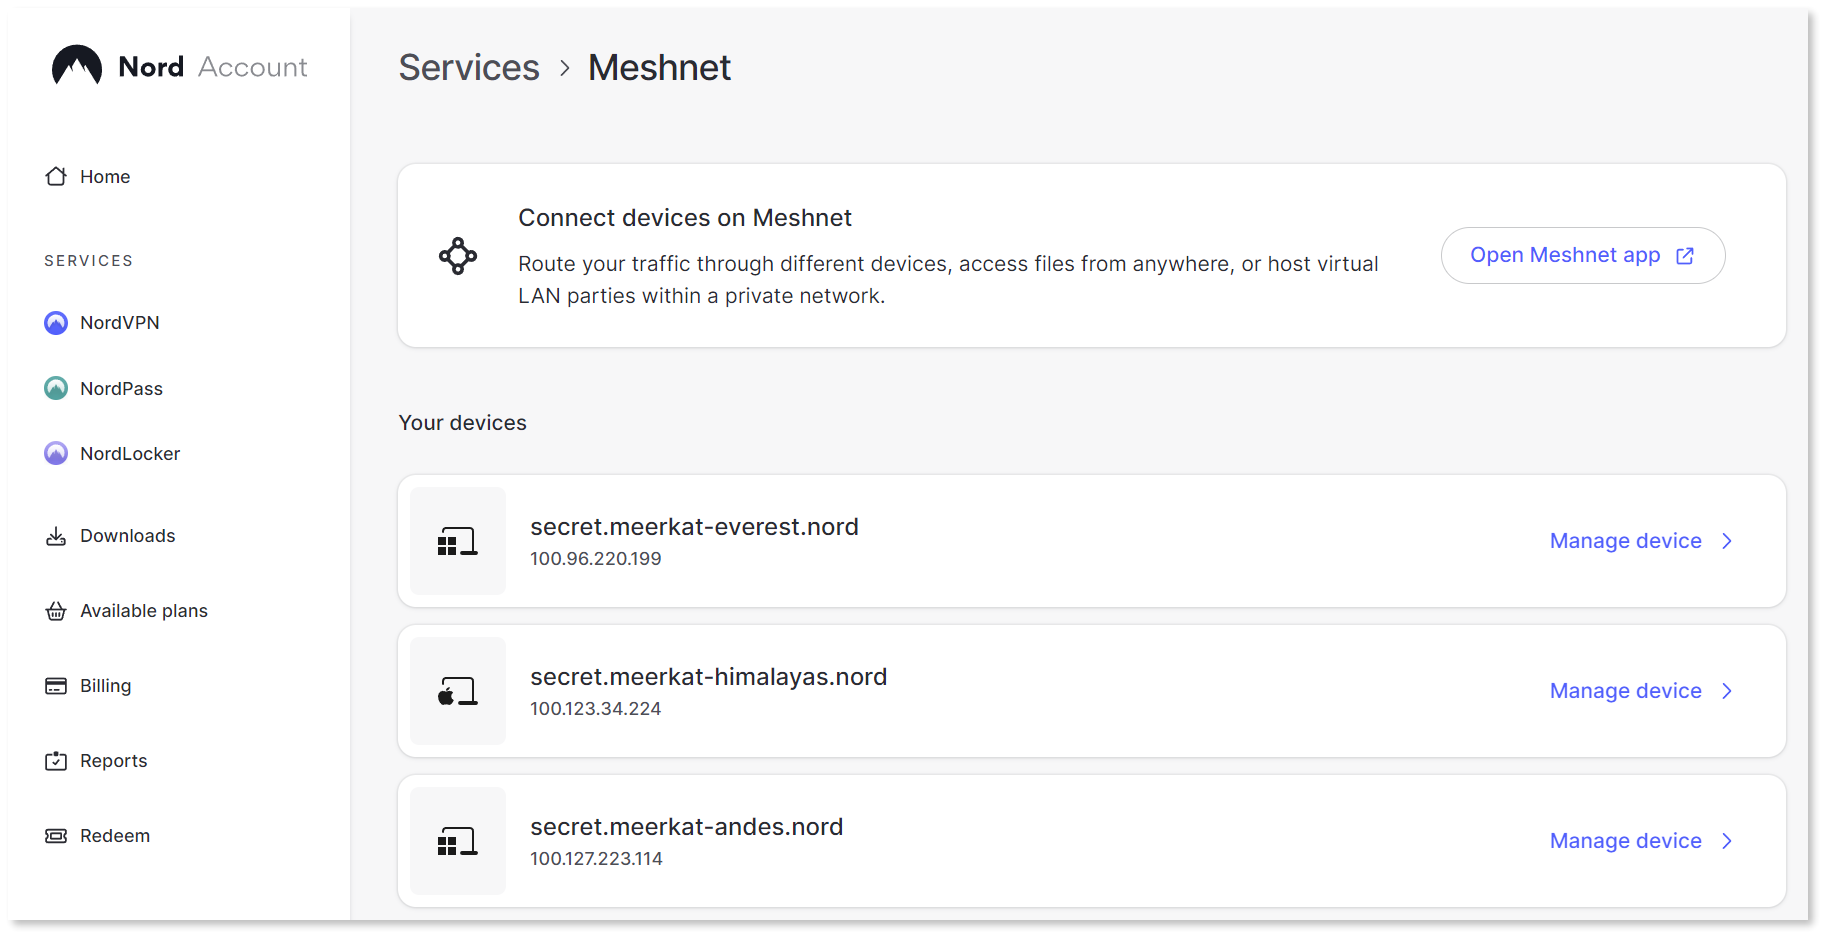Click the Billing card icon
1821x933 pixels.
(56, 685)
